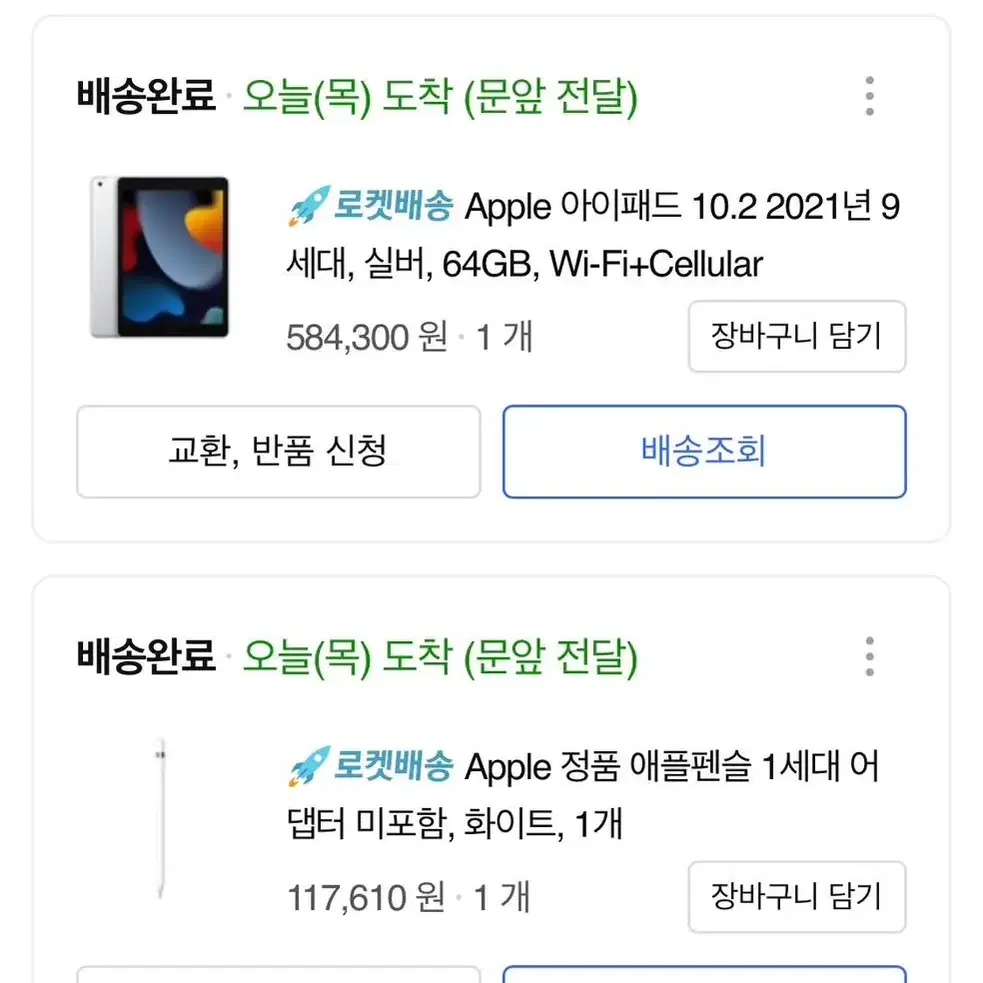Screen dimensions: 983x983
Task: Request exchange or return via 교환, 반품 신청
Action: click(x=278, y=451)
